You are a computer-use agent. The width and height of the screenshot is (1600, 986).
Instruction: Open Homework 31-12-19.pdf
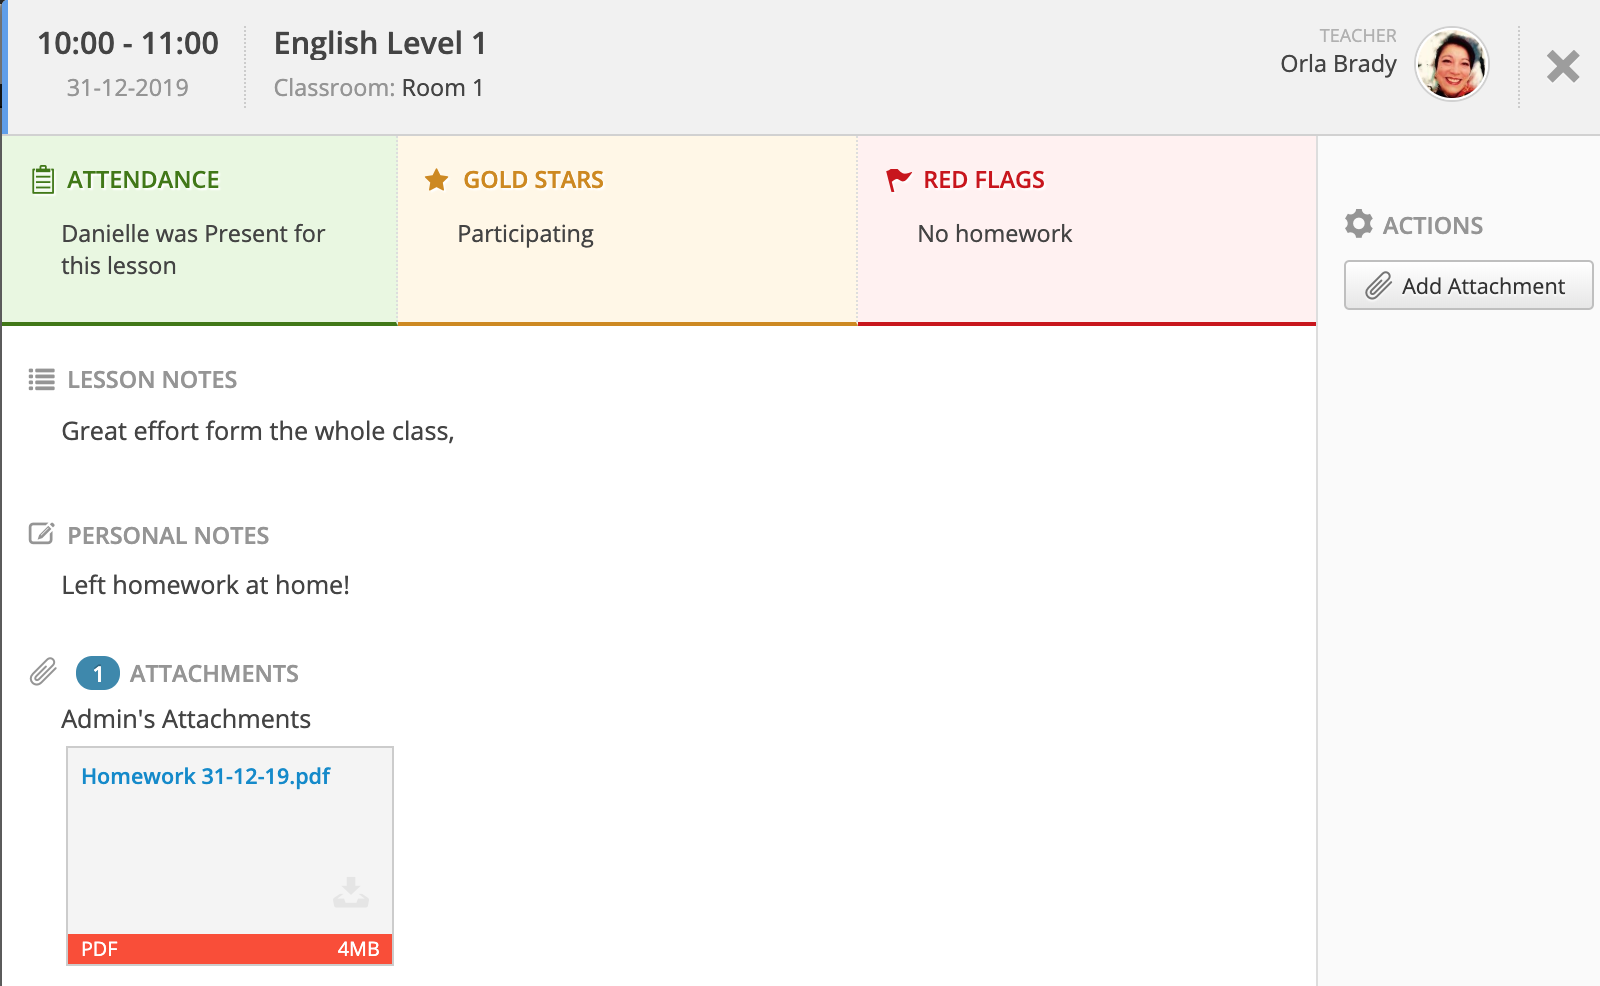pos(207,776)
